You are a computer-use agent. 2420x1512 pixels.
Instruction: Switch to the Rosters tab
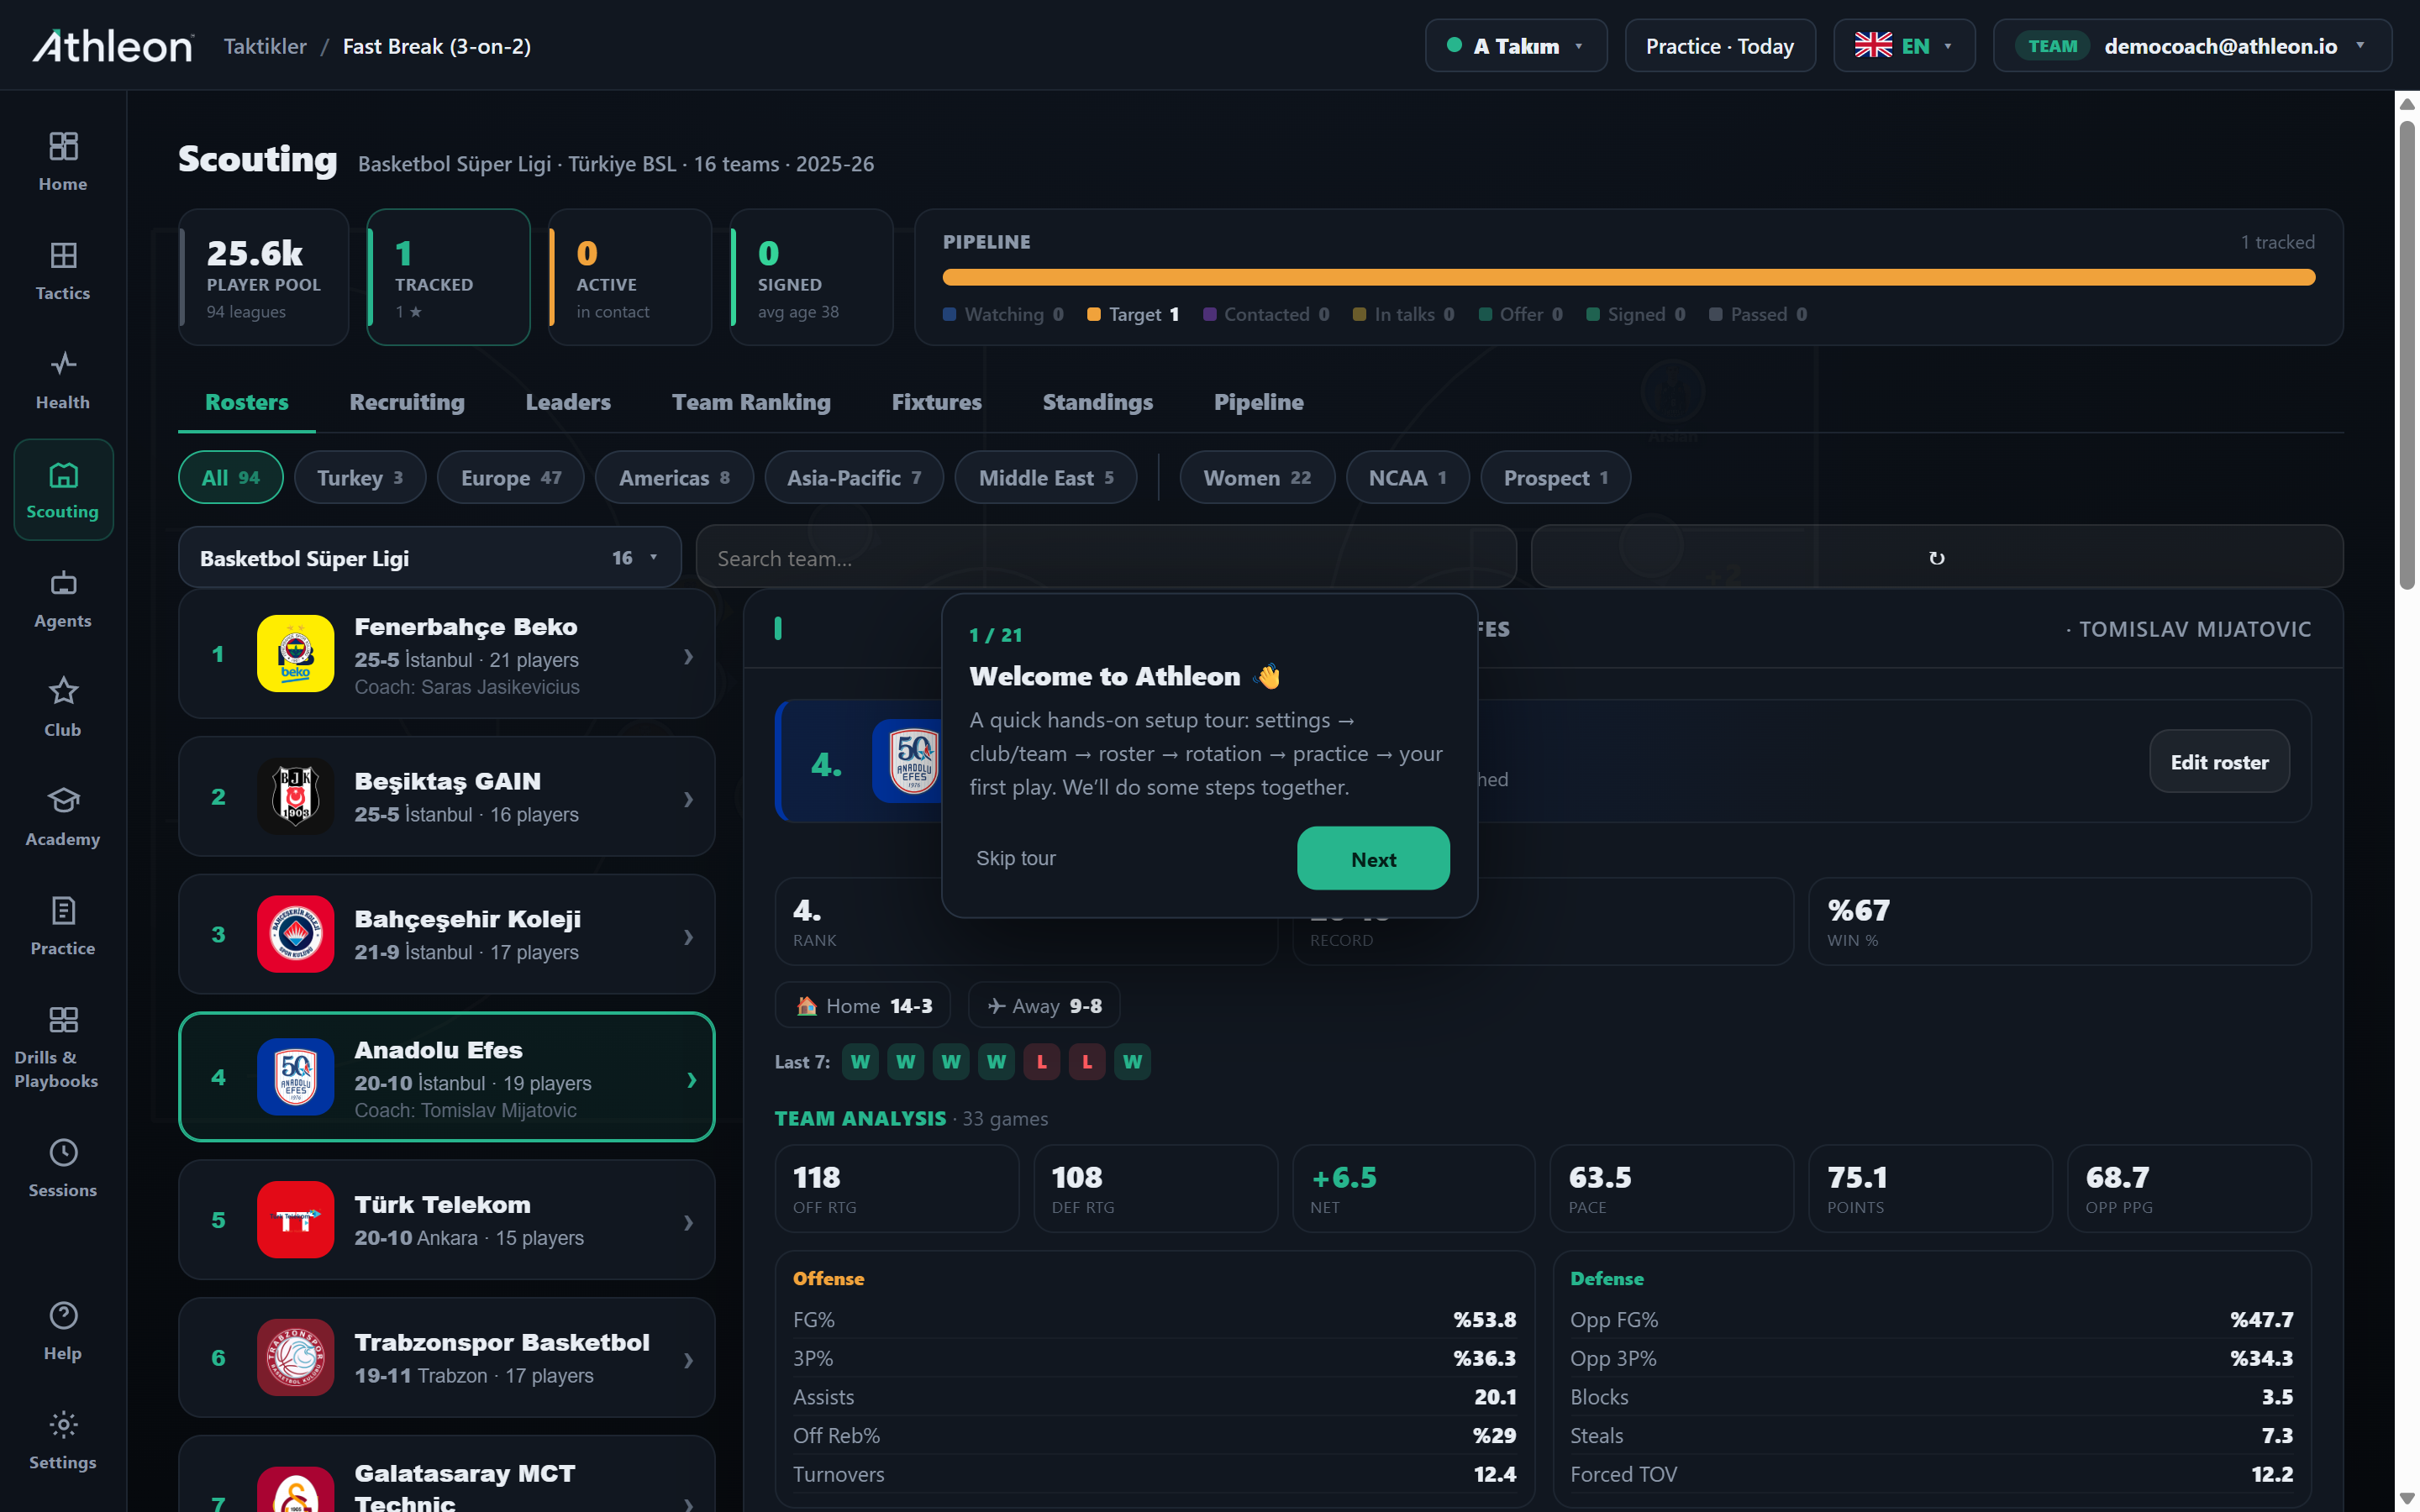point(247,402)
